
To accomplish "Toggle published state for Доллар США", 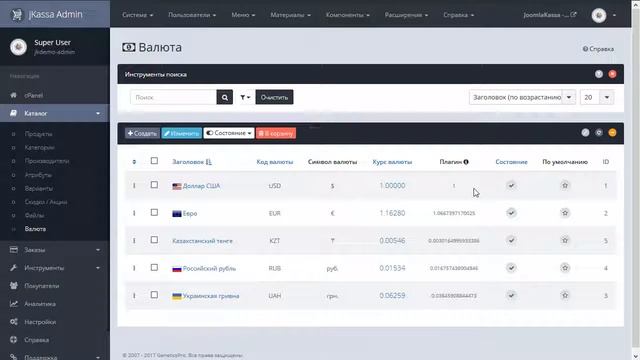I will click(x=511, y=185).
